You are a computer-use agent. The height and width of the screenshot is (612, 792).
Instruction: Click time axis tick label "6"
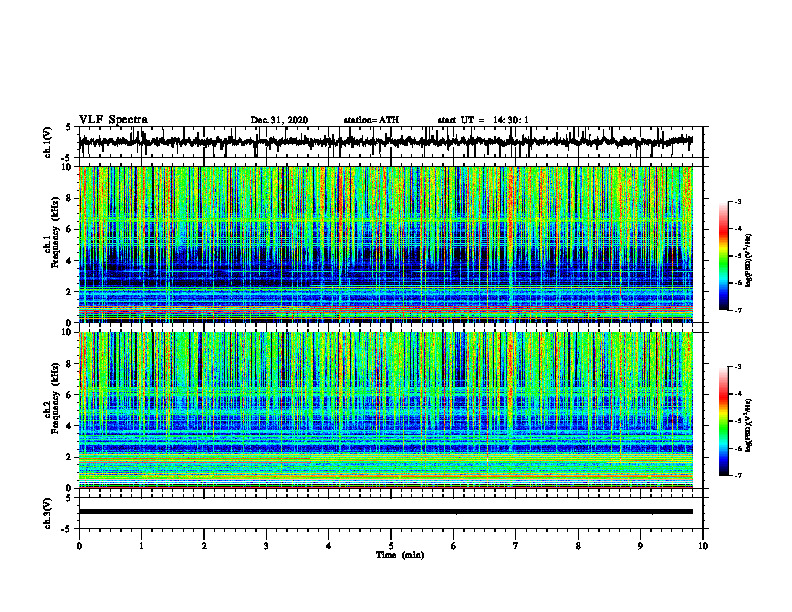coord(454,546)
